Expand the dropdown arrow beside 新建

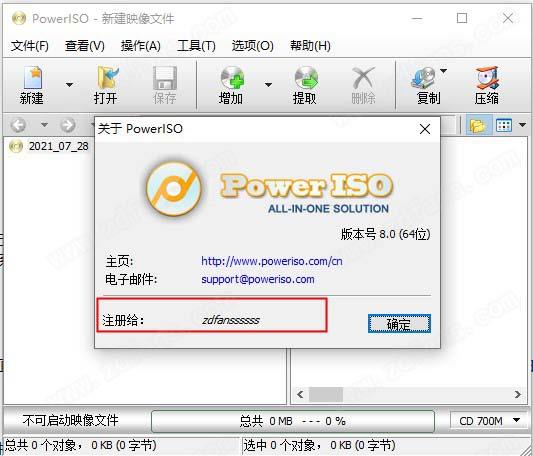click(x=69, y=85)
